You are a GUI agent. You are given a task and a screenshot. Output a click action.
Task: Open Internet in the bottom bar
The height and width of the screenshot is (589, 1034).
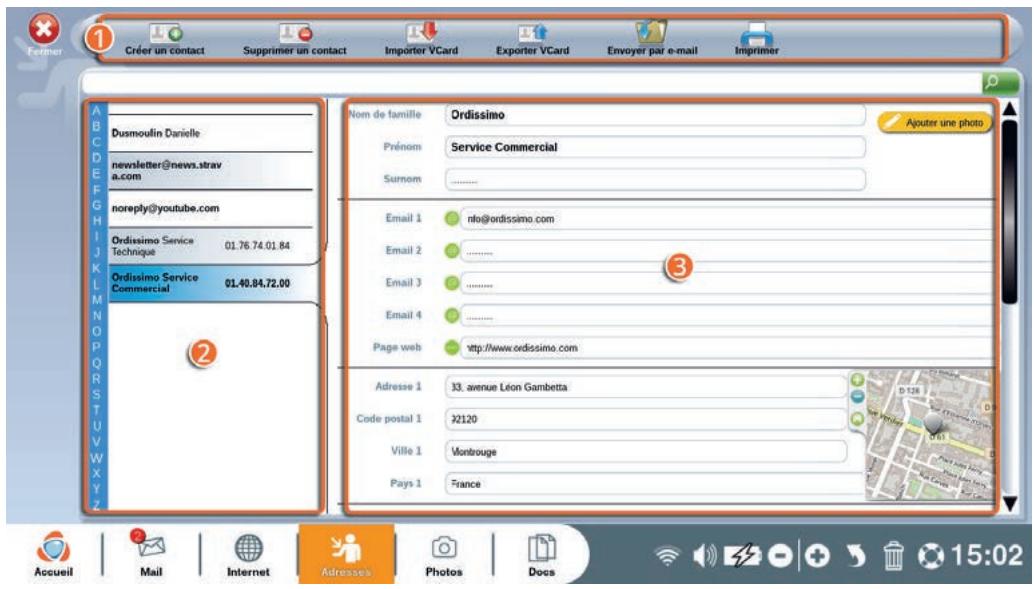(x=249, y=555)
